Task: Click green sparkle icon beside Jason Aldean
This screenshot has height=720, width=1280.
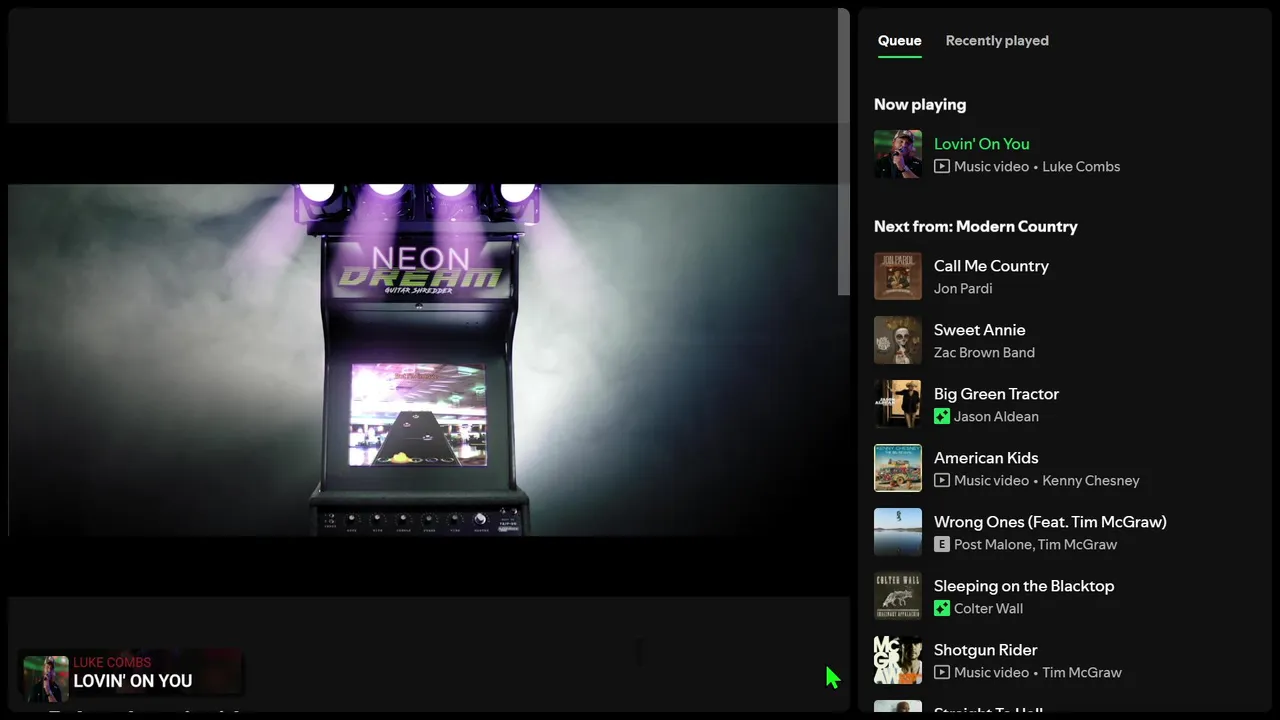Action: tap(942, 417)
